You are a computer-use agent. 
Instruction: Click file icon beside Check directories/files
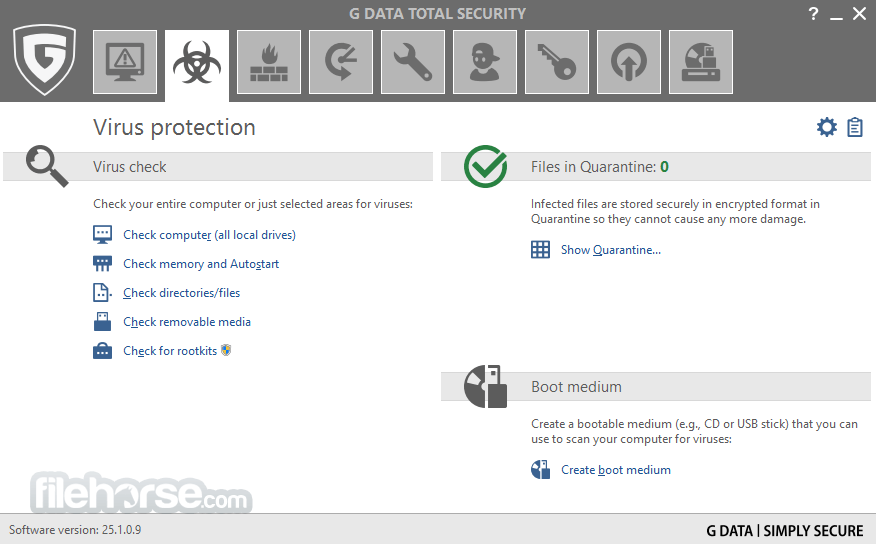coord(102,293)
